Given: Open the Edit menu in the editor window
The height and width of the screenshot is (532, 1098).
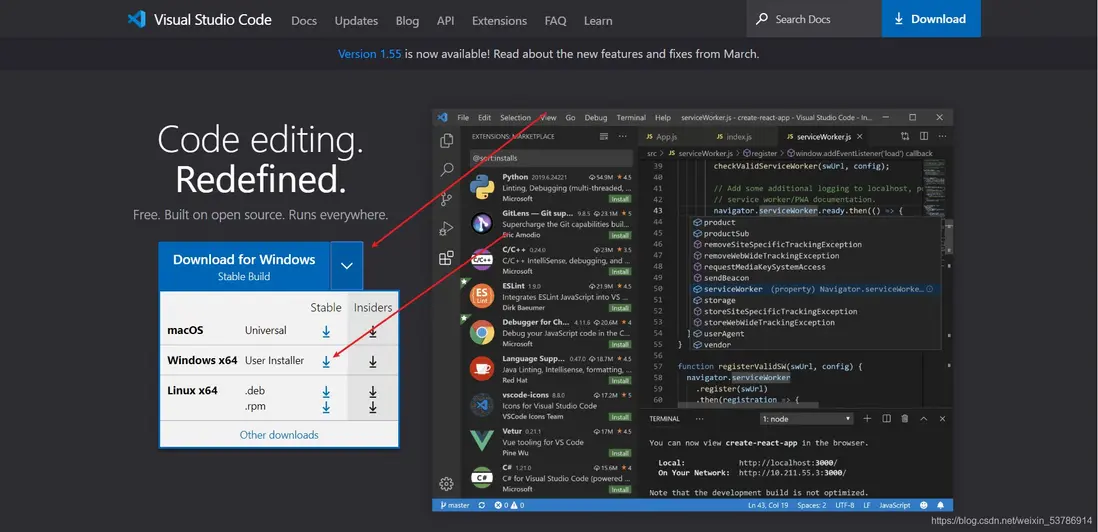Looking at the screenshot, I should 485,118.
